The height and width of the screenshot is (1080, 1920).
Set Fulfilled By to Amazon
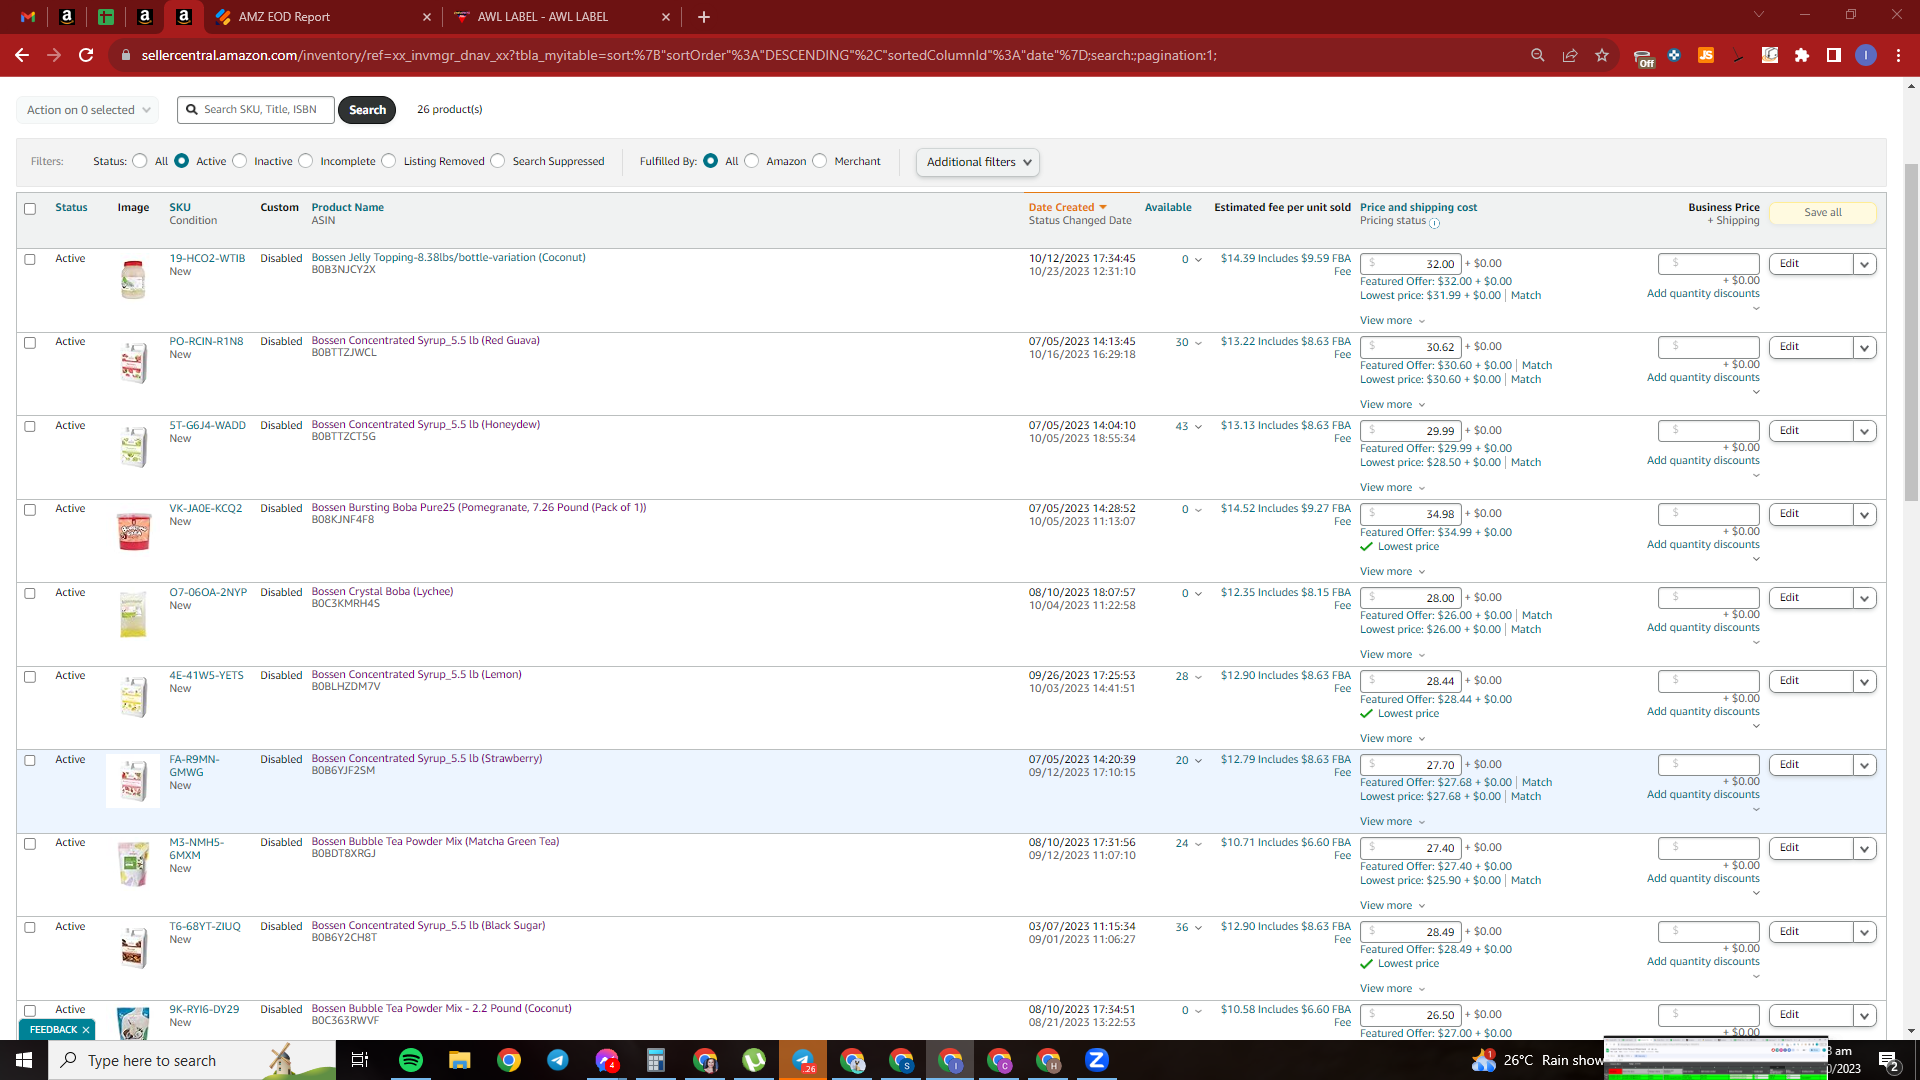pyautogui.click(x=752, y=161)
